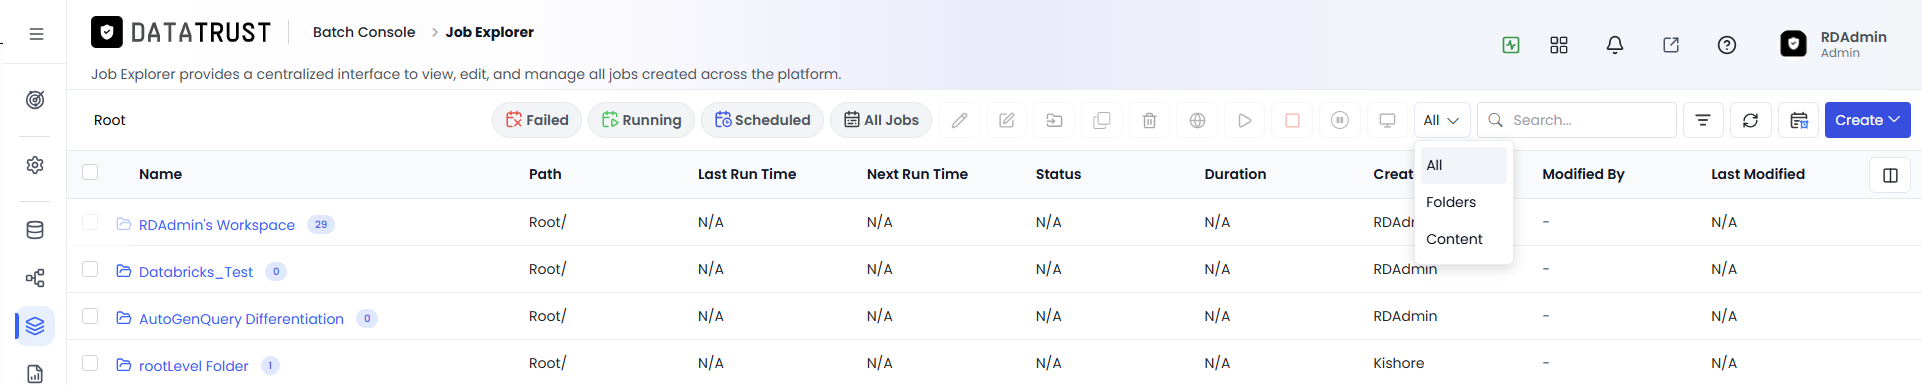The width and height of the screenshot is (1922, 385).
Task: Open the notifications bell icon
Action: coord(1614,45)
